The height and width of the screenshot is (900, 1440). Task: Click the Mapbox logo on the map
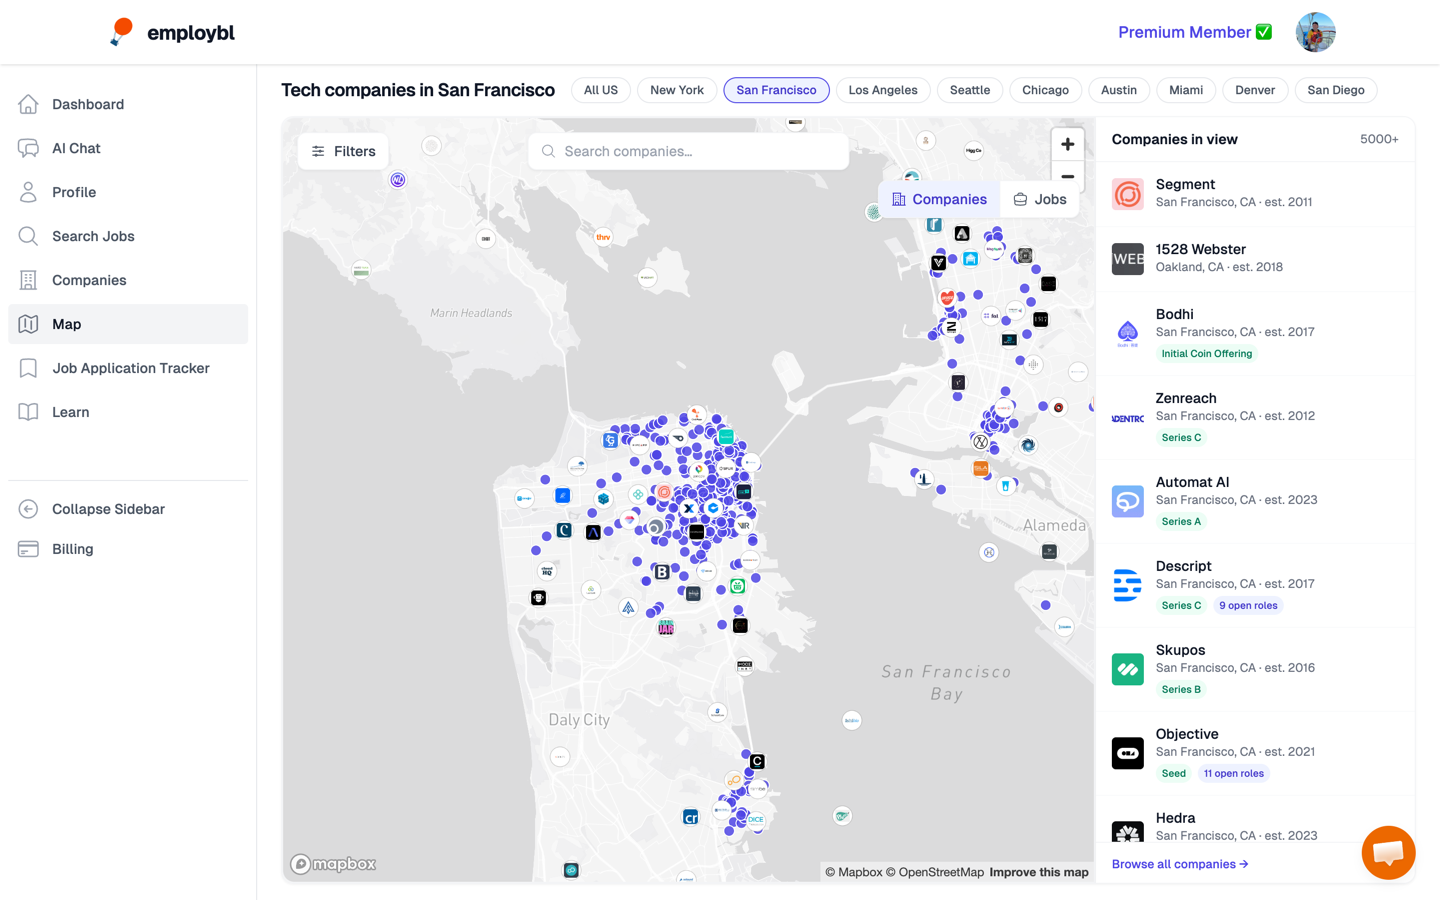coord(334,864)
